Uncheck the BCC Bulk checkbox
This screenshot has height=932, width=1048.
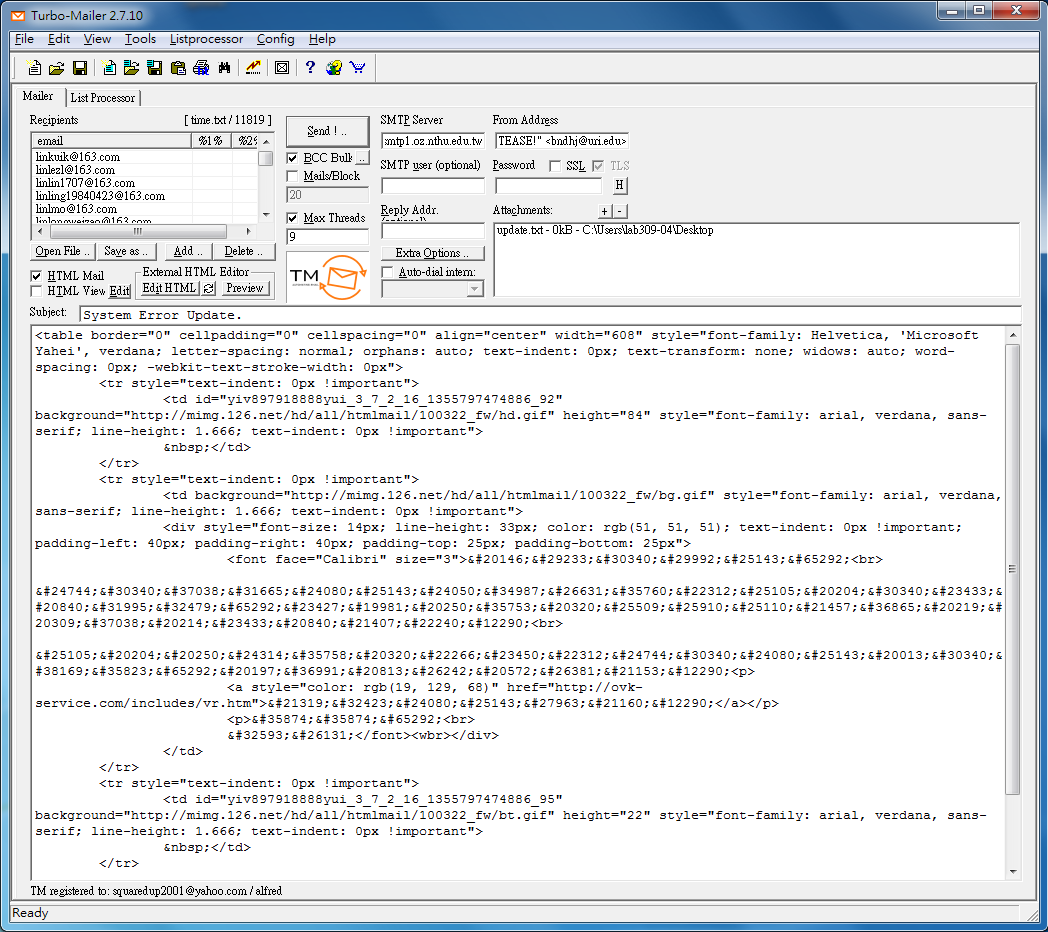[293, 158]
